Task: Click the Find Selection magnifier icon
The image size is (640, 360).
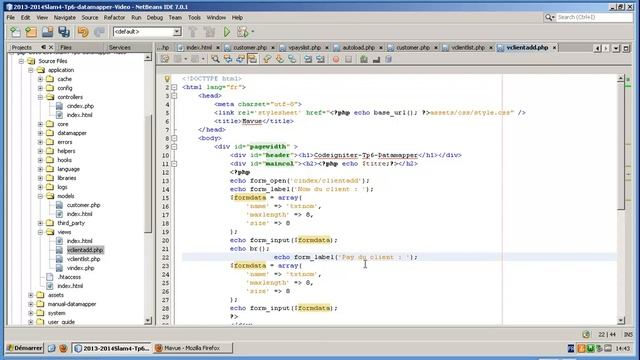Action: pos(215,59)
